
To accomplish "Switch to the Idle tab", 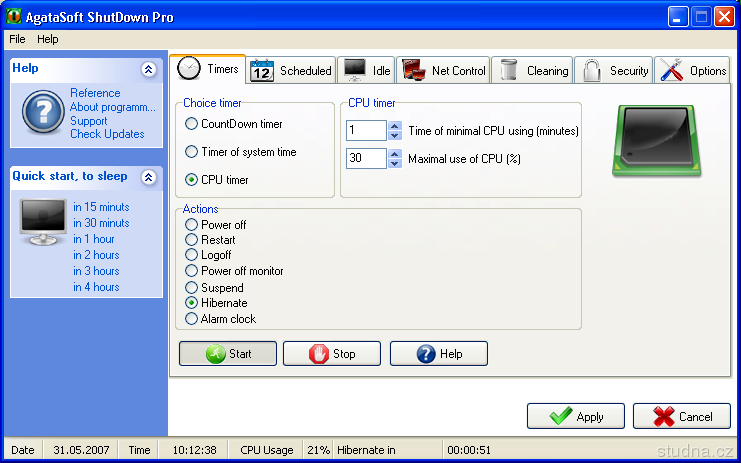I will [366, 70].
